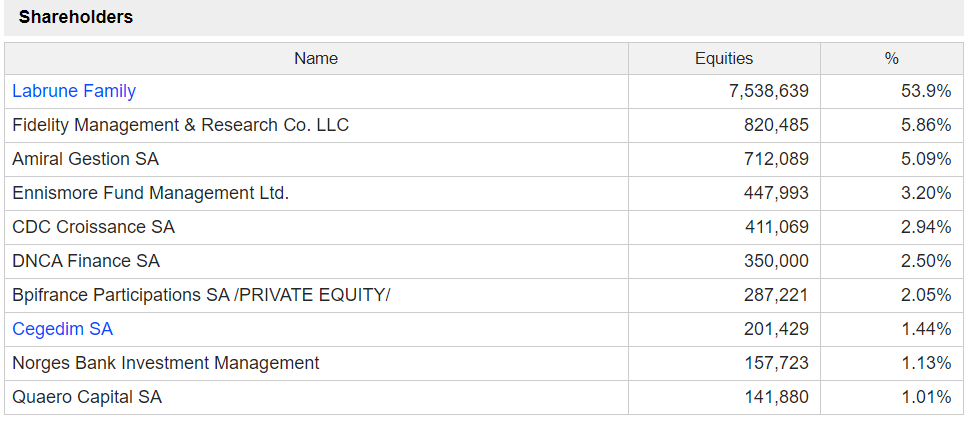The image size is (976, 422).
Task: Click the 141,880 equities value
Action: pos(776,397)
